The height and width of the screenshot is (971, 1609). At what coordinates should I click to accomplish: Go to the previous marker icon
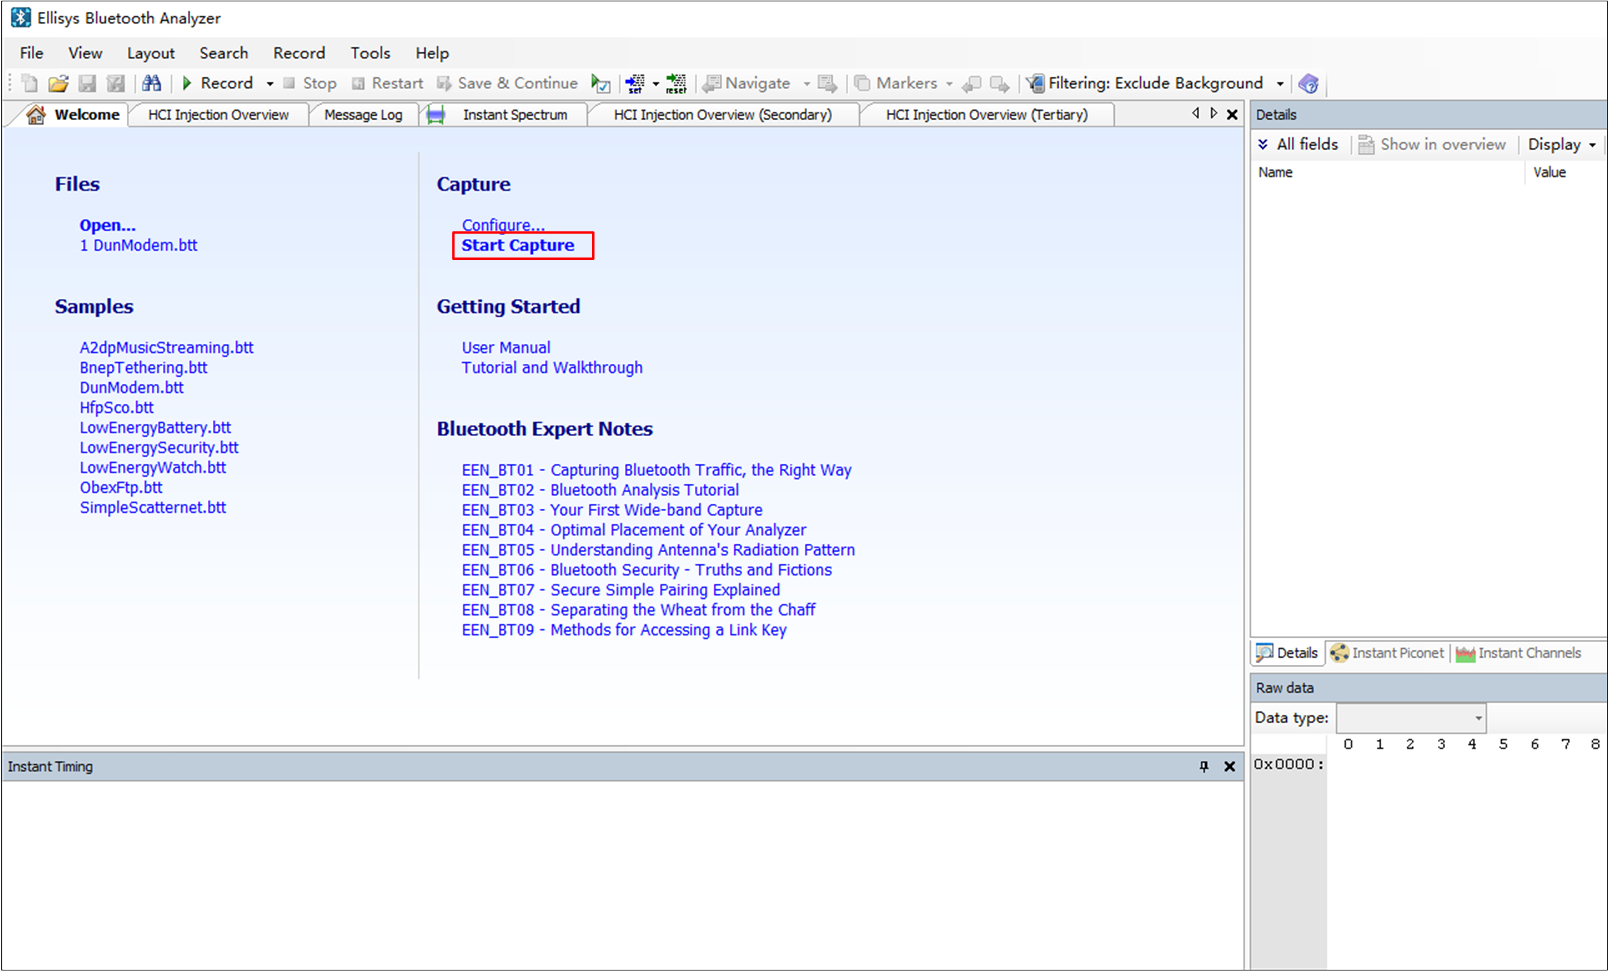(x=971, y=84)
